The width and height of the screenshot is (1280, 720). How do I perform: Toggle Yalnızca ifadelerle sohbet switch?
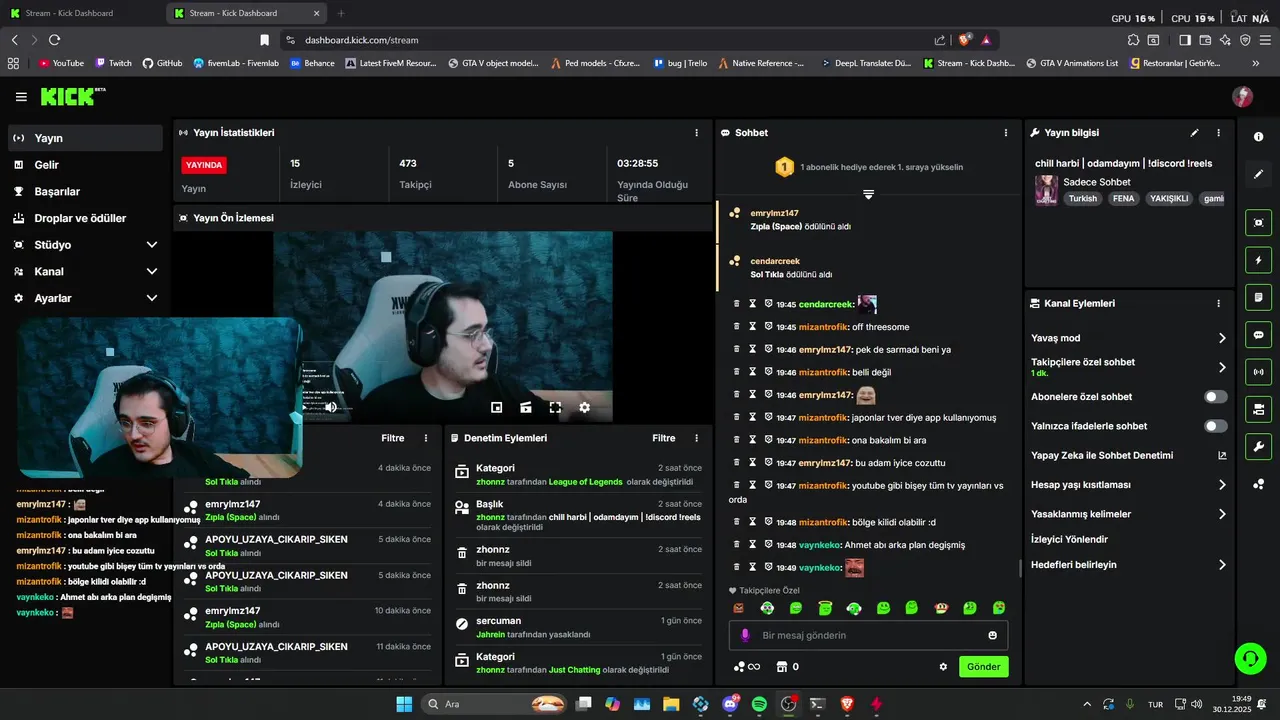(x=1215, y=426)
